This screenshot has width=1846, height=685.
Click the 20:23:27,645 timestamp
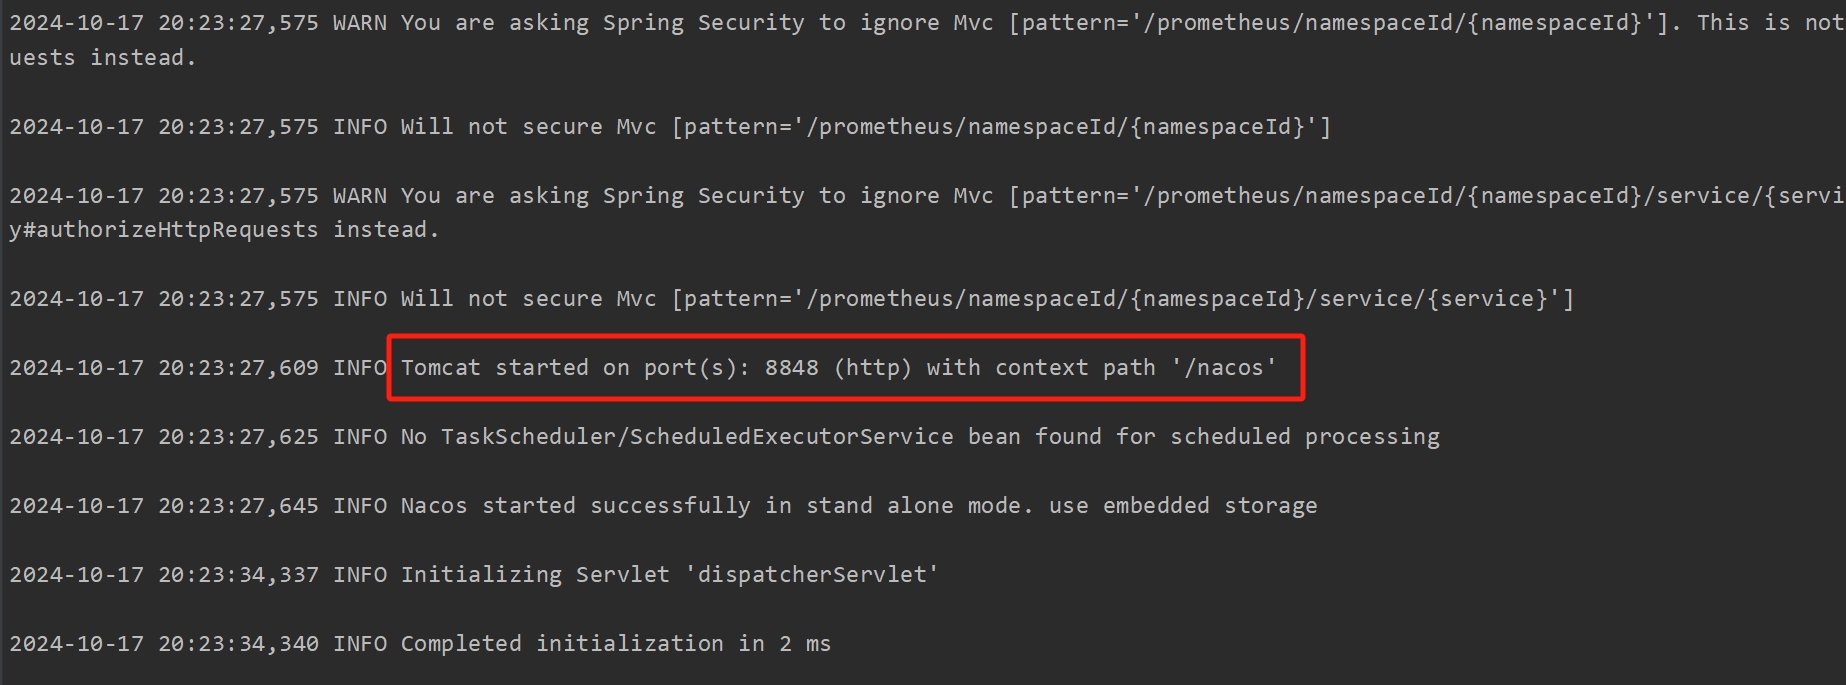click(238, 506)
